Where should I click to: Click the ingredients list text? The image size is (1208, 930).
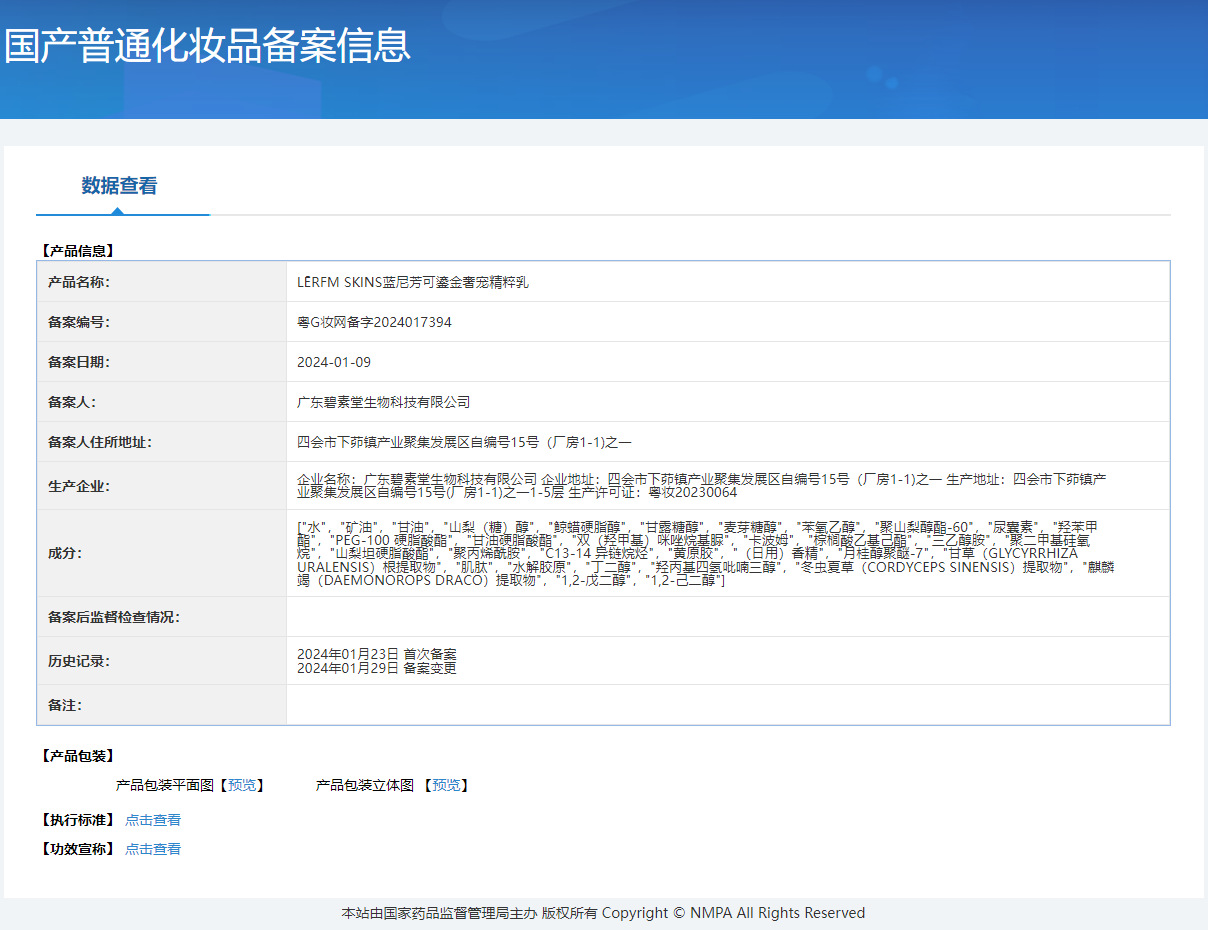[707, 553]
